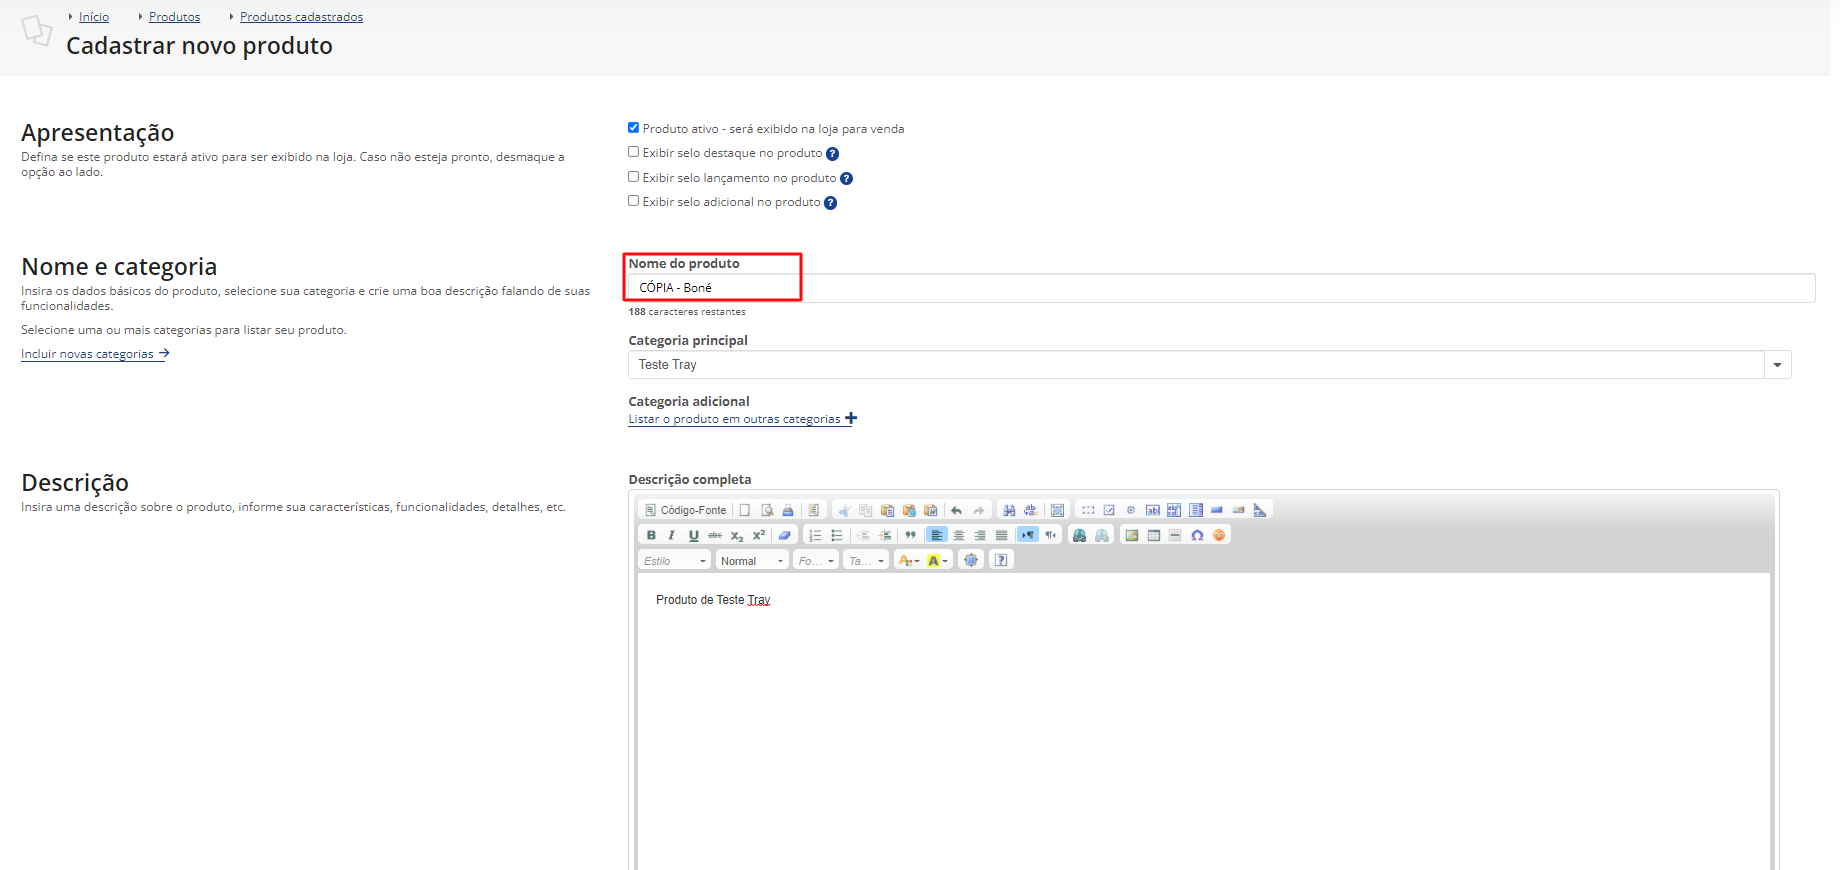Insert a horizontal line

[1175, 535]
